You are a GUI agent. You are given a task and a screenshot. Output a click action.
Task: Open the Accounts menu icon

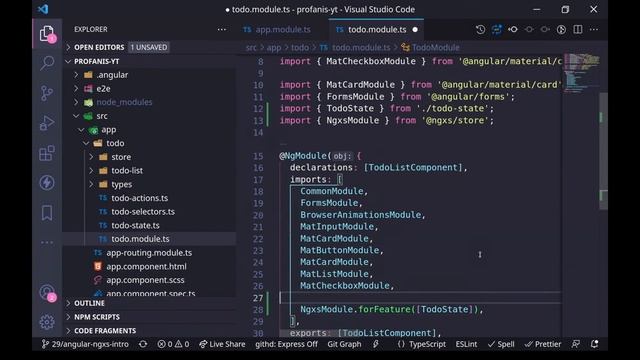point(47,293)
